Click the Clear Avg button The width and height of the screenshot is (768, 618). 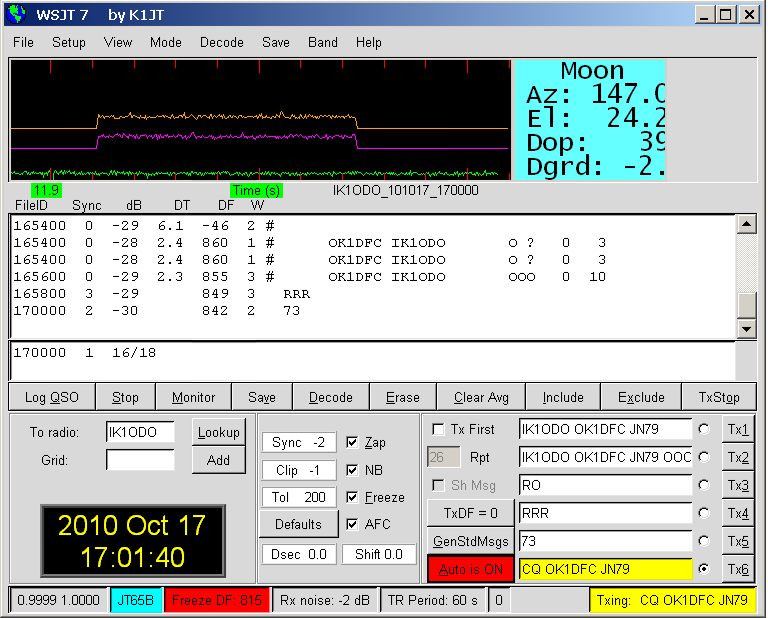click(480, 397)
